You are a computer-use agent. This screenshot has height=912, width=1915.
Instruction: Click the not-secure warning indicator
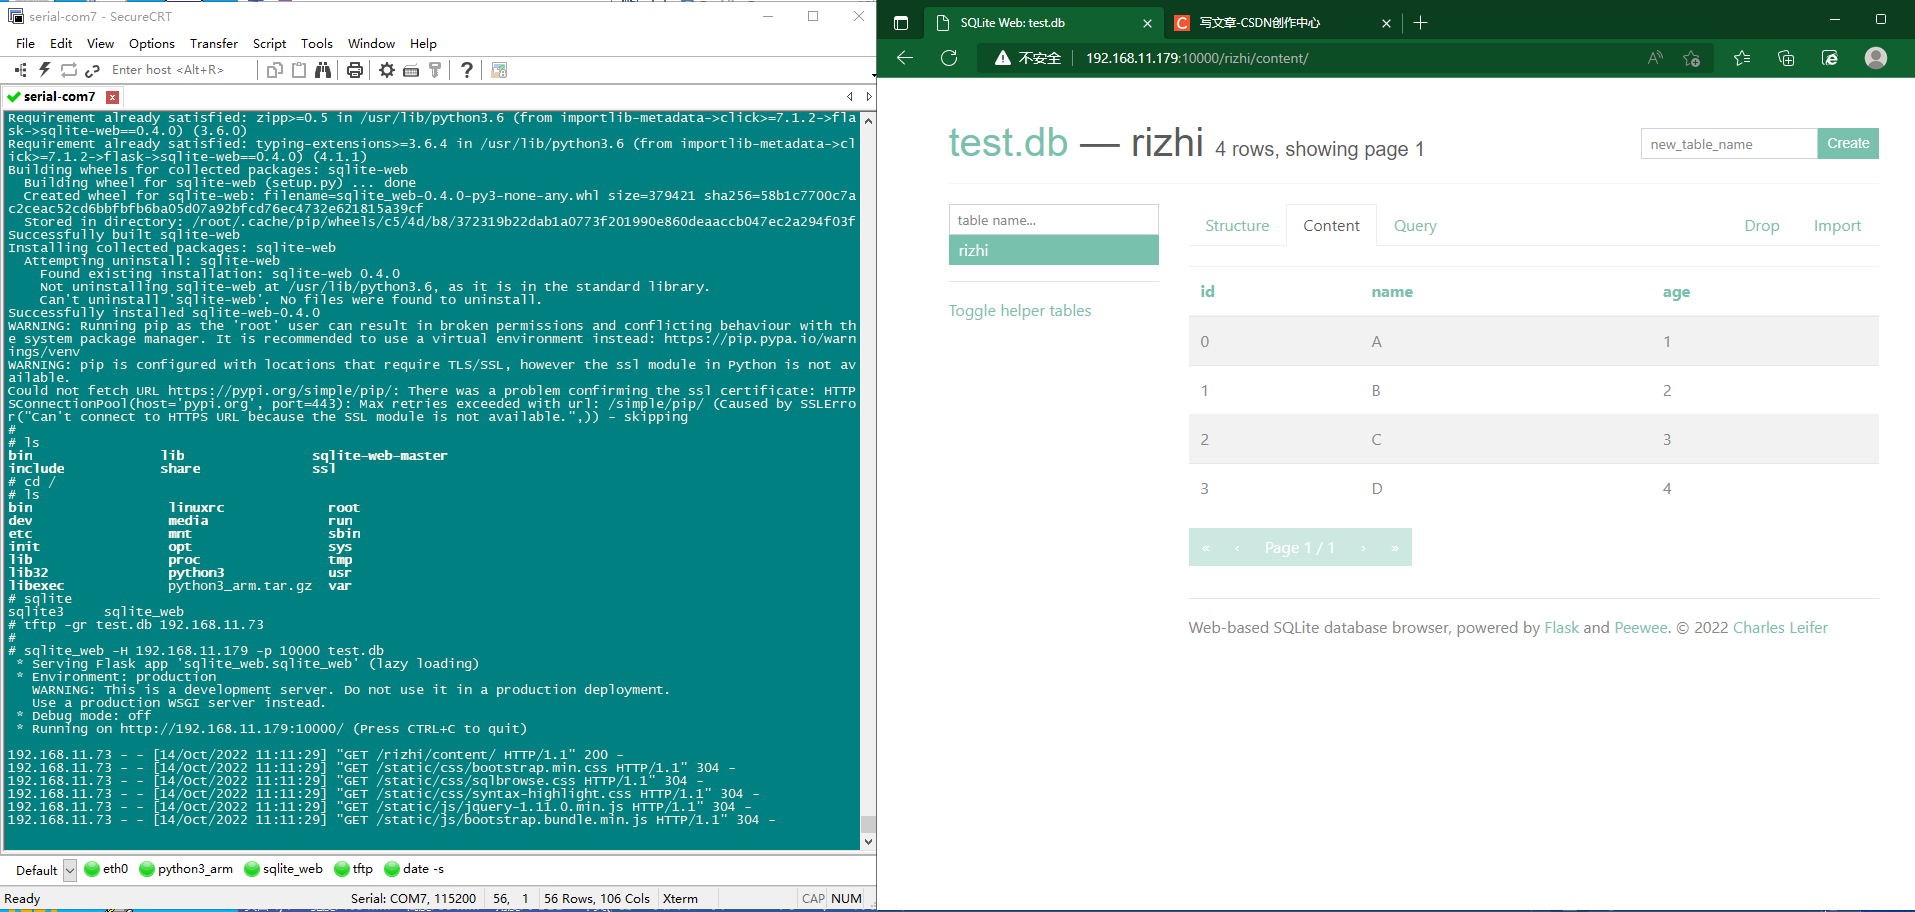pyautogui.click(x=1028, y=58)
